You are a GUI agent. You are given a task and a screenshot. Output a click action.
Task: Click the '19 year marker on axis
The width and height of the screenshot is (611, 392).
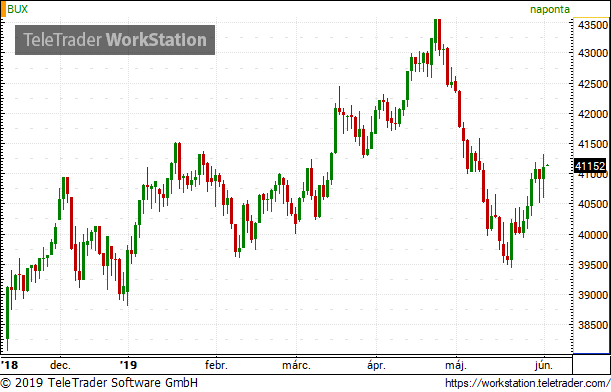point(129,365)
